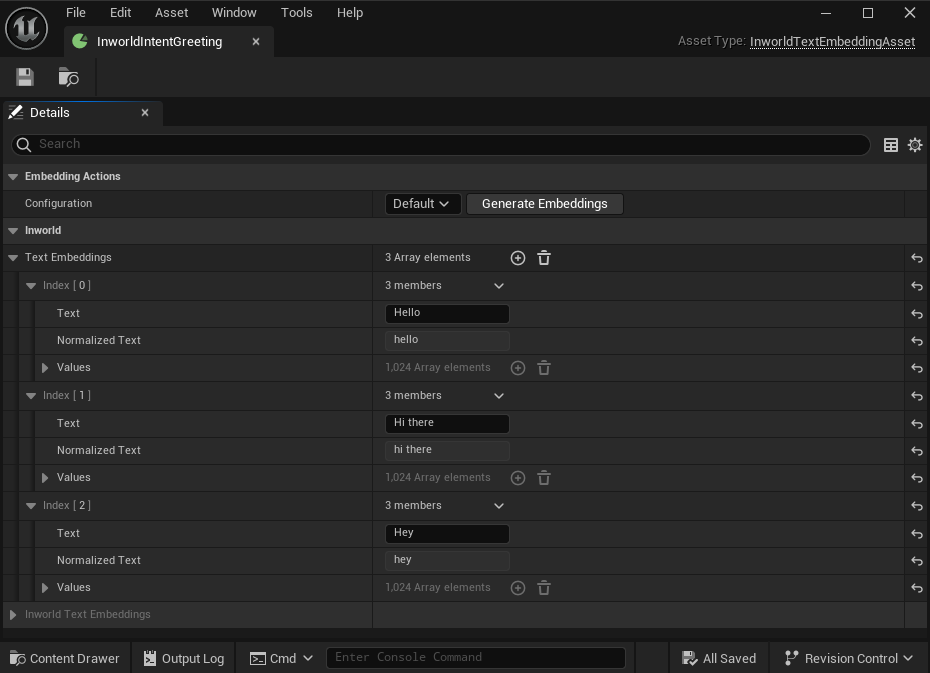Open the Output Log
The height and width of the screenshot is (673, 930).
coord(184,658)
